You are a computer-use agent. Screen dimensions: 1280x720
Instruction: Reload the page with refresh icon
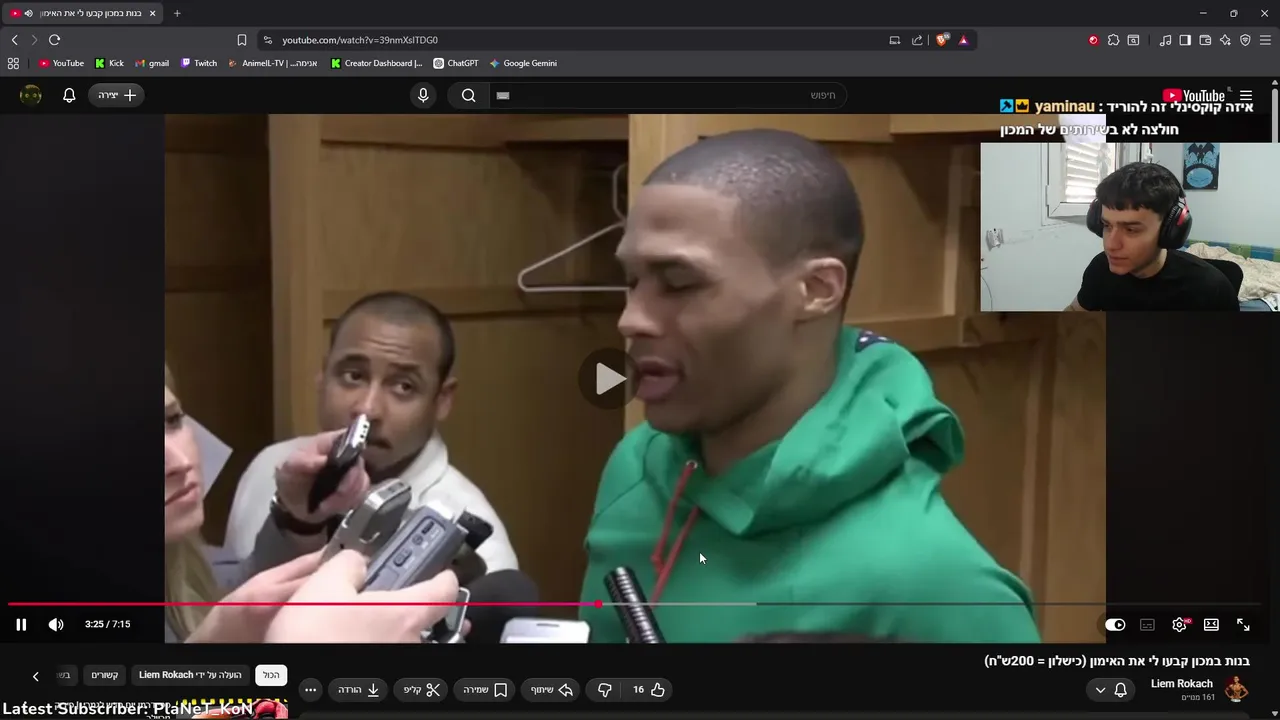[54, 40]
